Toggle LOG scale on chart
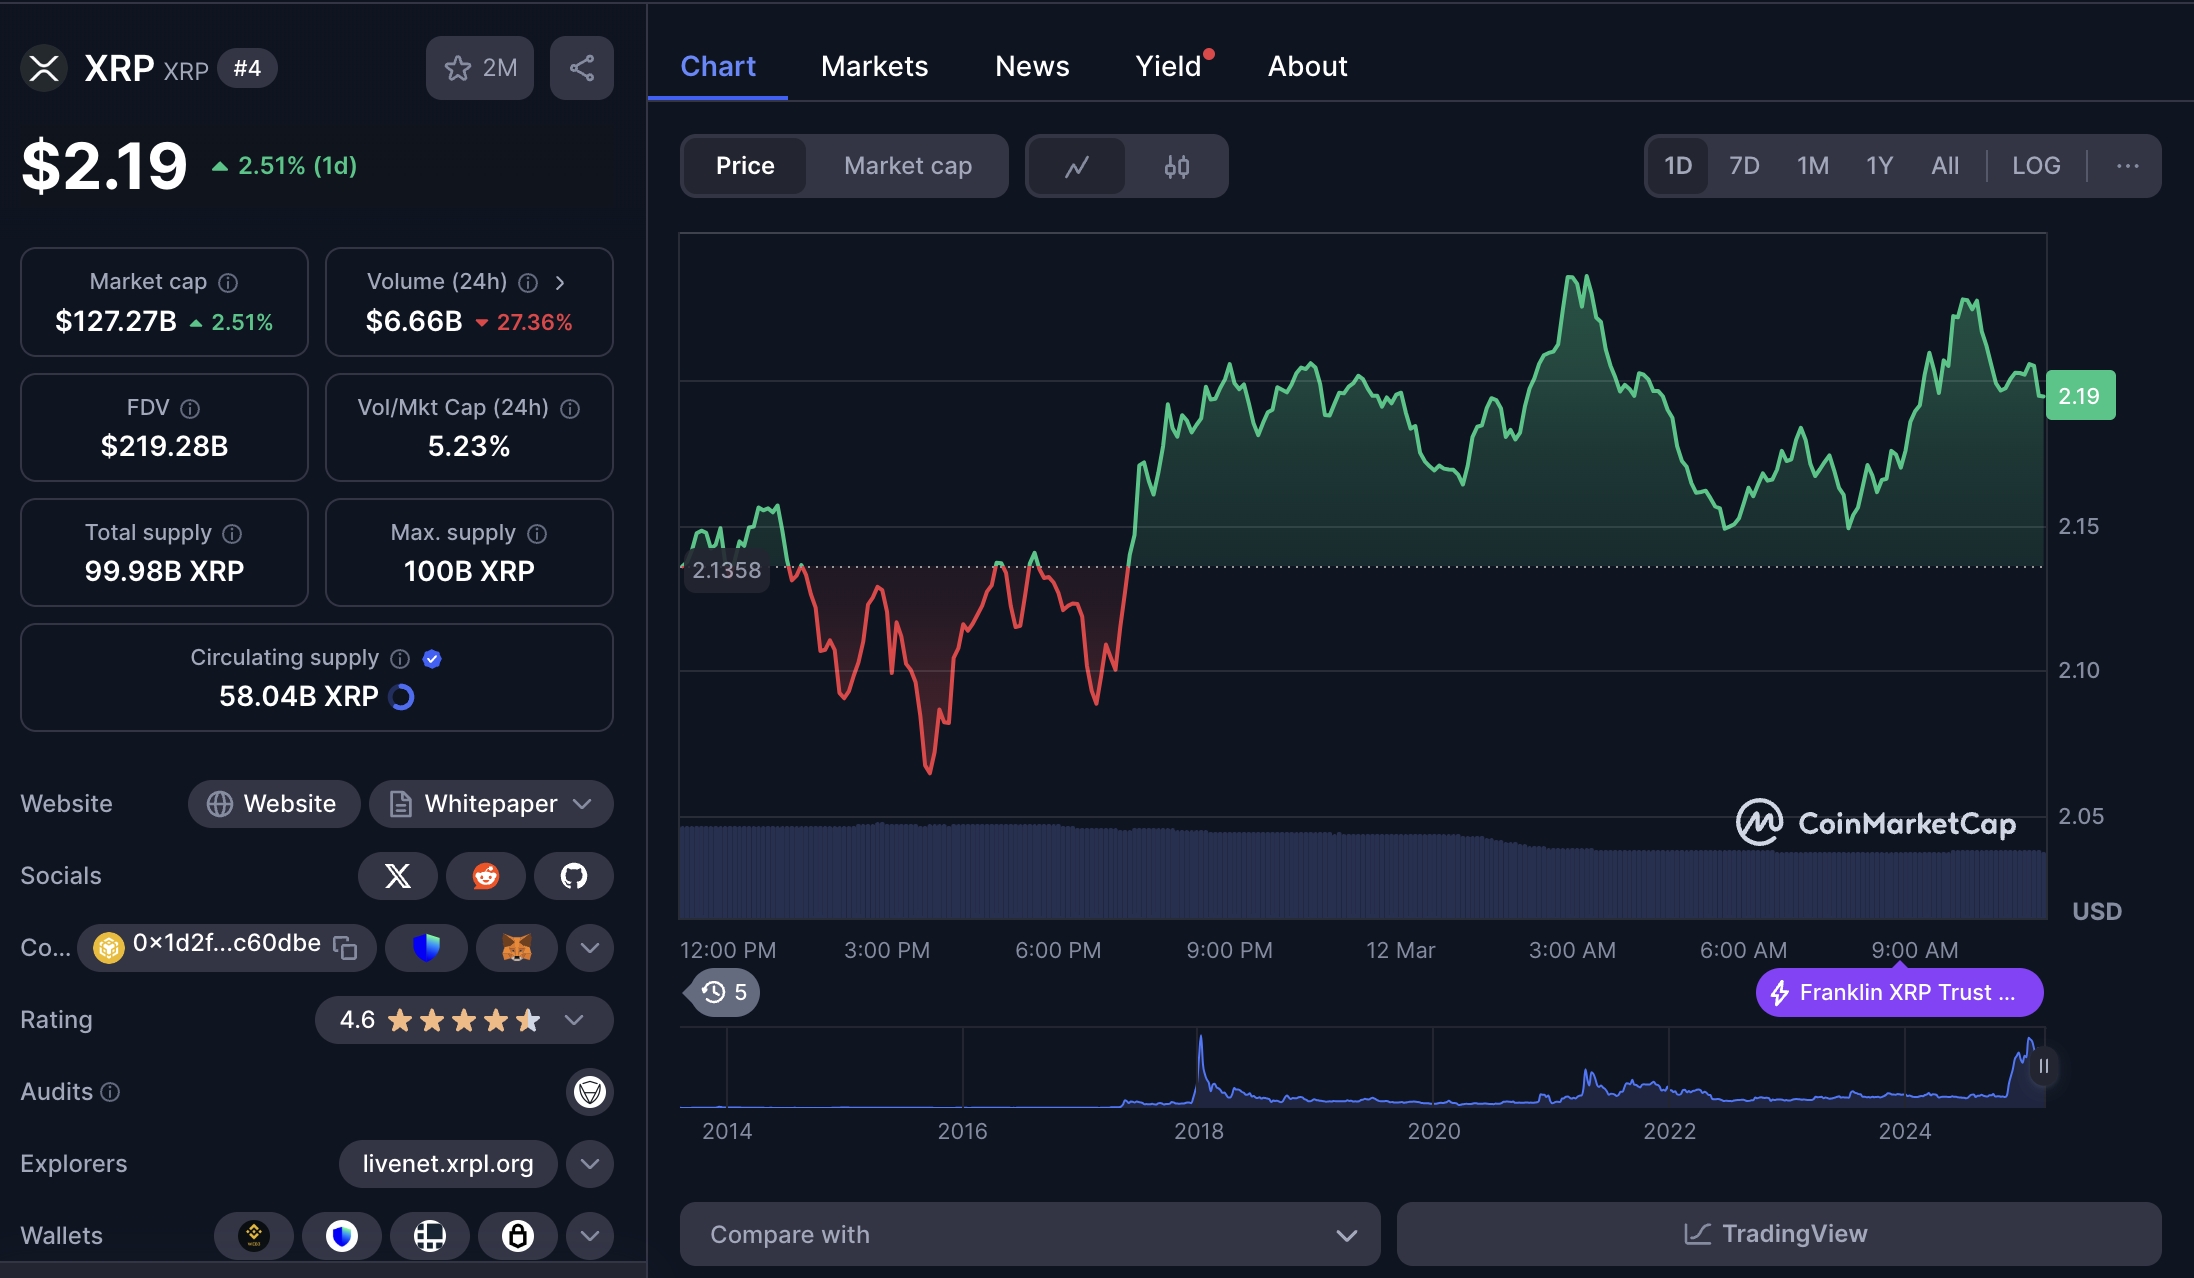This screenshot has width=2194, height=1278. click(2036, 166)
